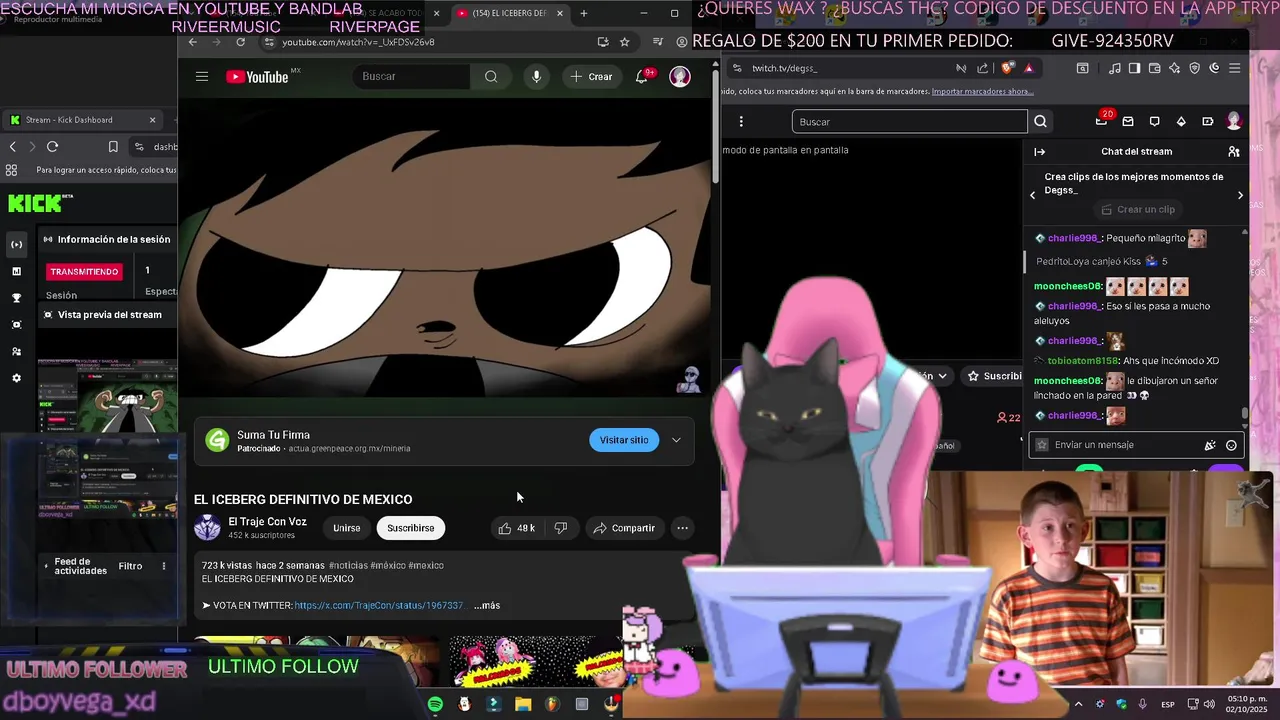Click the Crear un clip button
Viewport: 1280px width, 720px height.
coord(1137,209)
